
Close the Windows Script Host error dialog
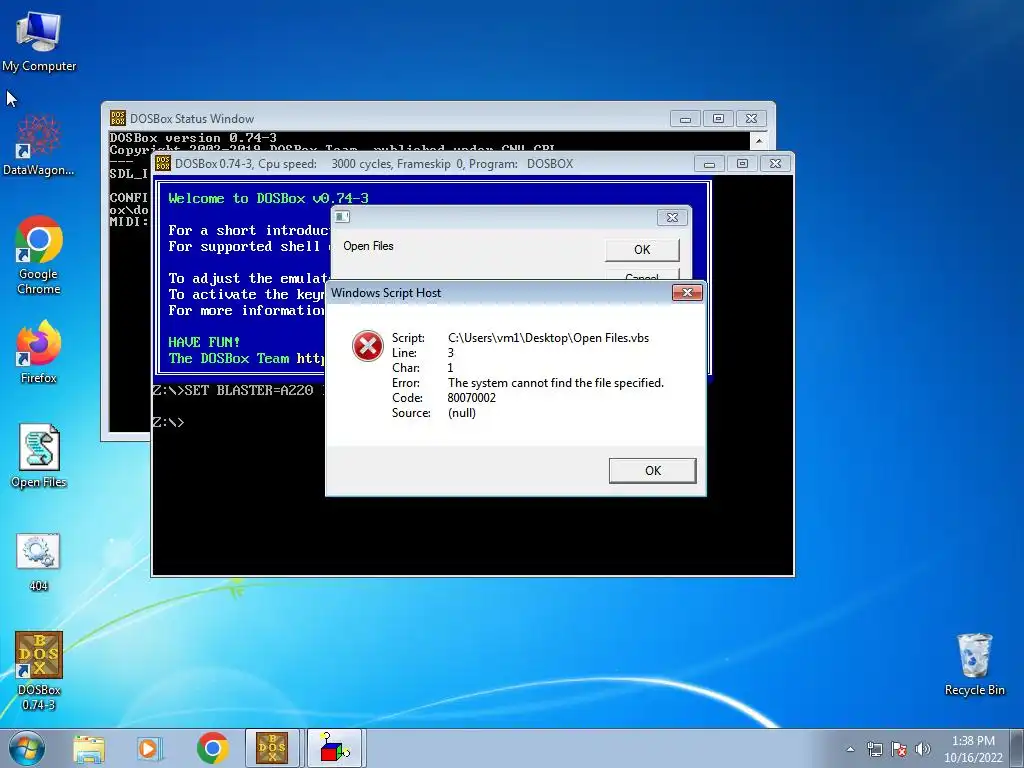pyautogui.click(x=687, y=293)
